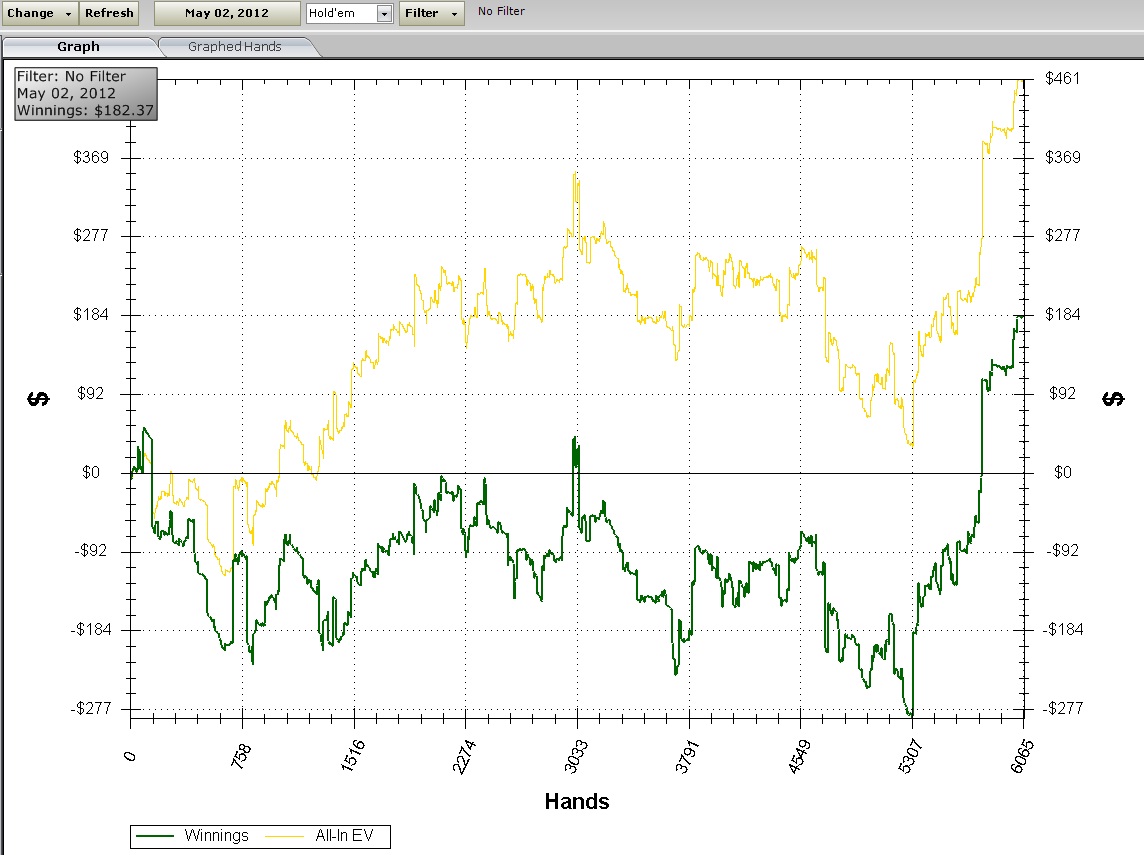The height and width of the screenshot is (855, 1144).
Task: Click the No Filter text beside Filter button
Action: (x=501, y=12)
